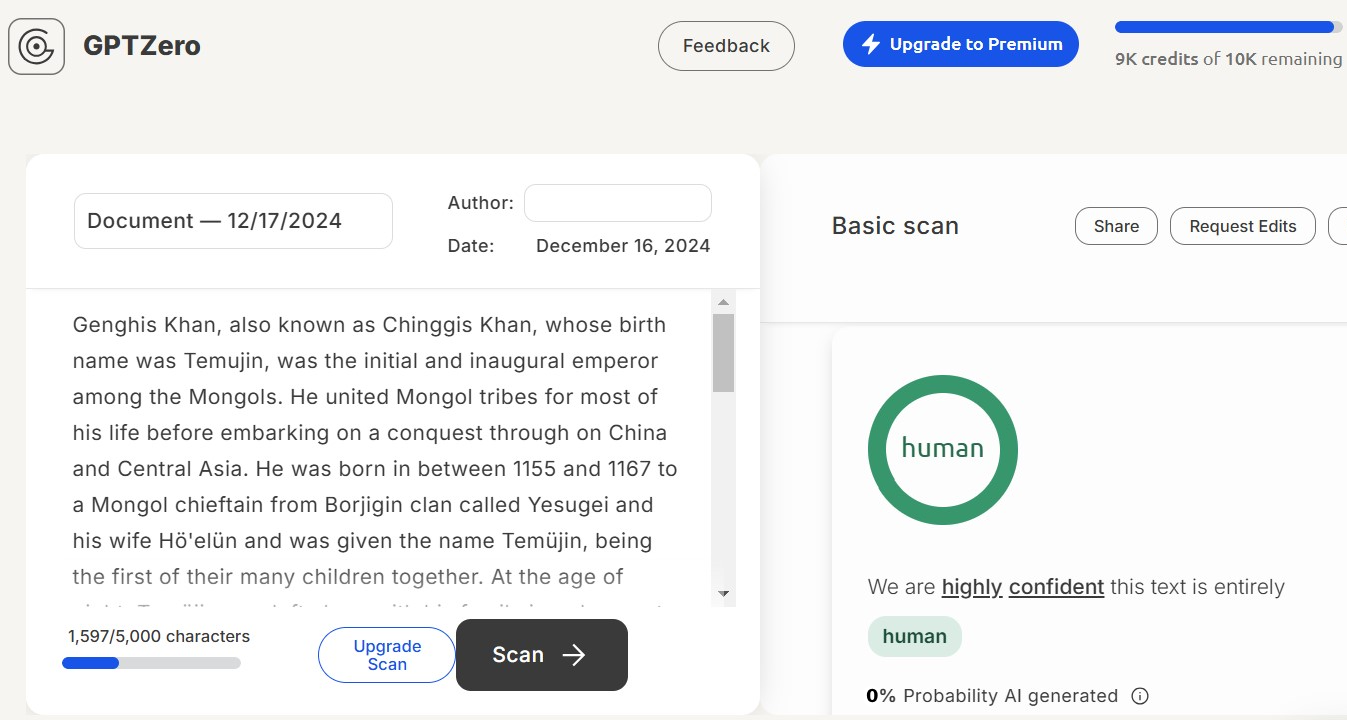Start the Scan

[x=542, y=655]
